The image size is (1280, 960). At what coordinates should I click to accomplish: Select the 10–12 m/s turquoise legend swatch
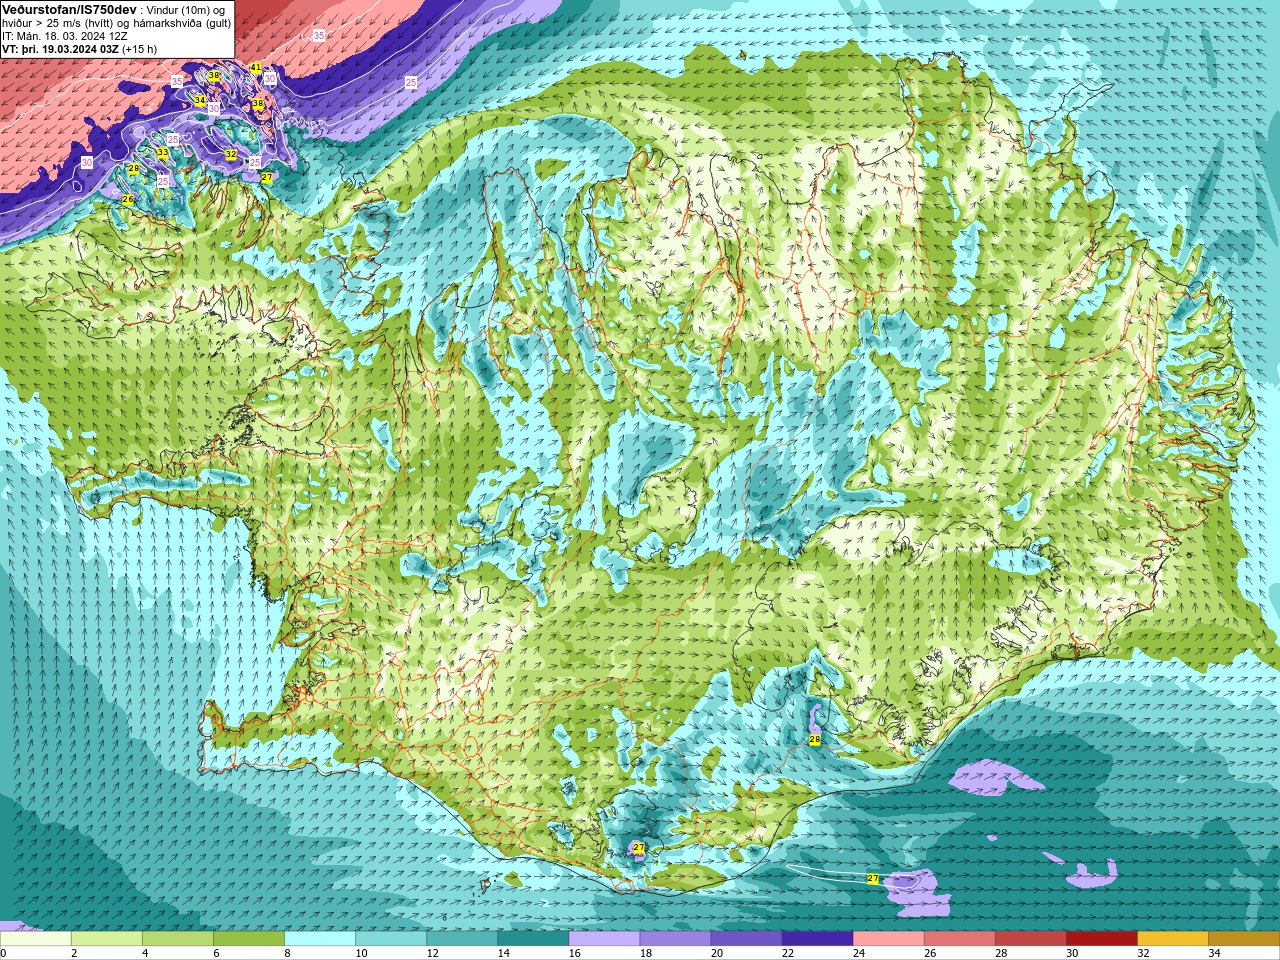click(x=391, y=939)
